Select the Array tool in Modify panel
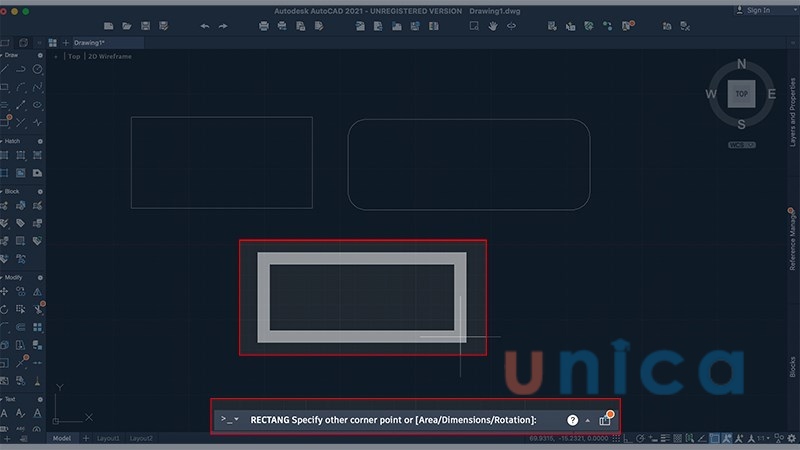This screenshot has width=800, height=450. (x=37, y=327)
